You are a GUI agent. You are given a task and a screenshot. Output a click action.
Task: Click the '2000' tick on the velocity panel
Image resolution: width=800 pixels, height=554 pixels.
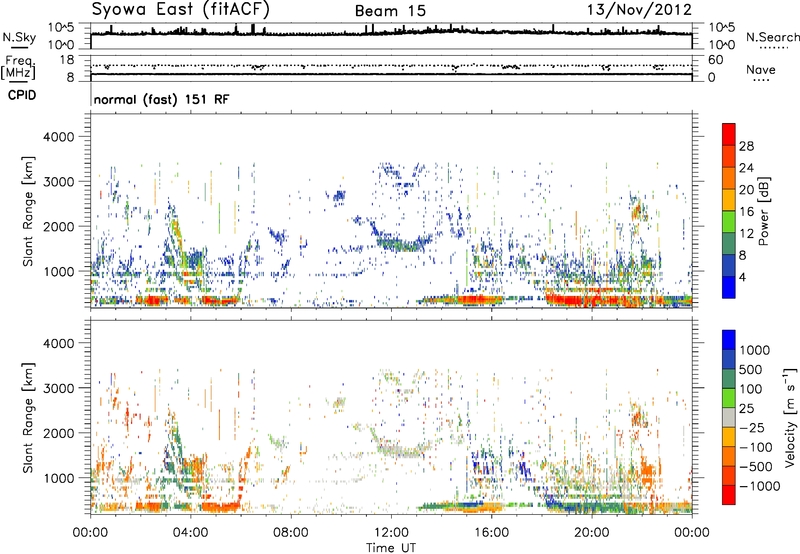[x=59, y=433]
